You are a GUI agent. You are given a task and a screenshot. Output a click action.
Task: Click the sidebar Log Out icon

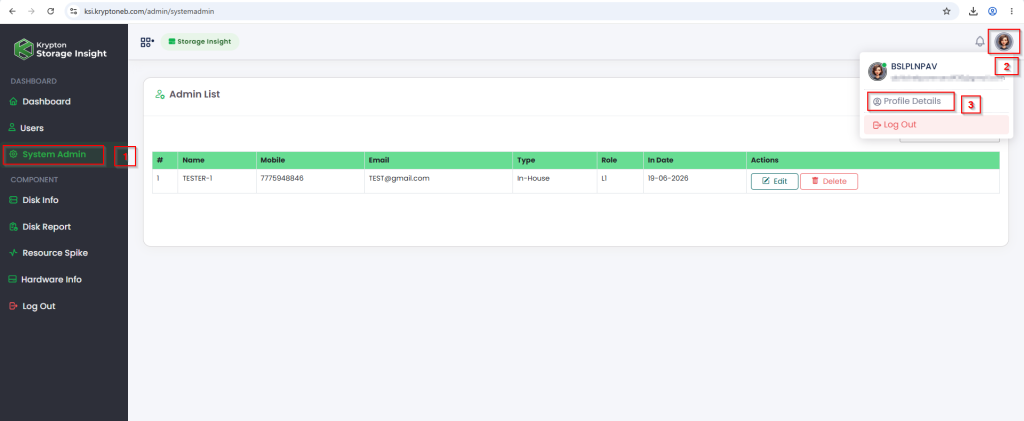click(14, 305)
